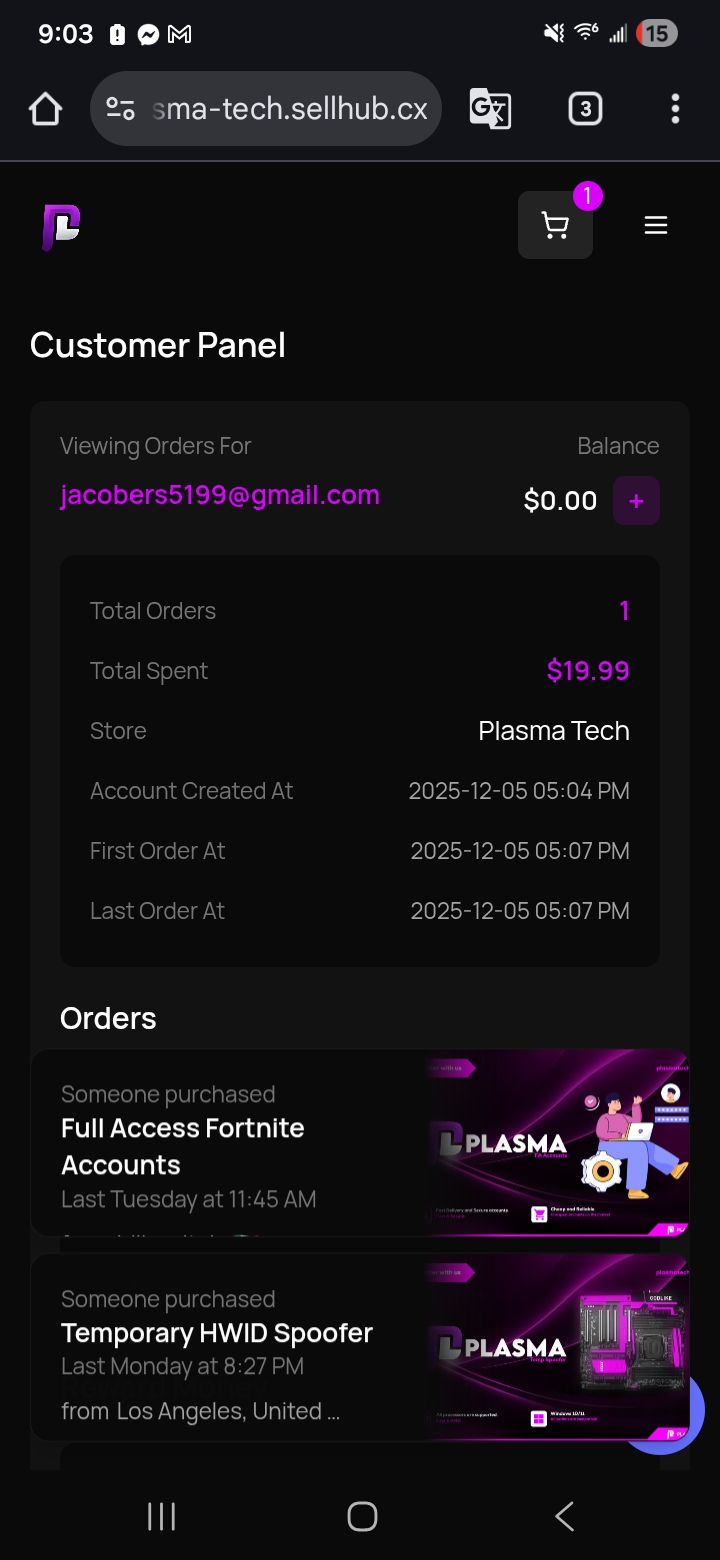Tap the Fortnite Accounts Plasma banner image
Viewport: 720px width, 1560px height.
556,1143
